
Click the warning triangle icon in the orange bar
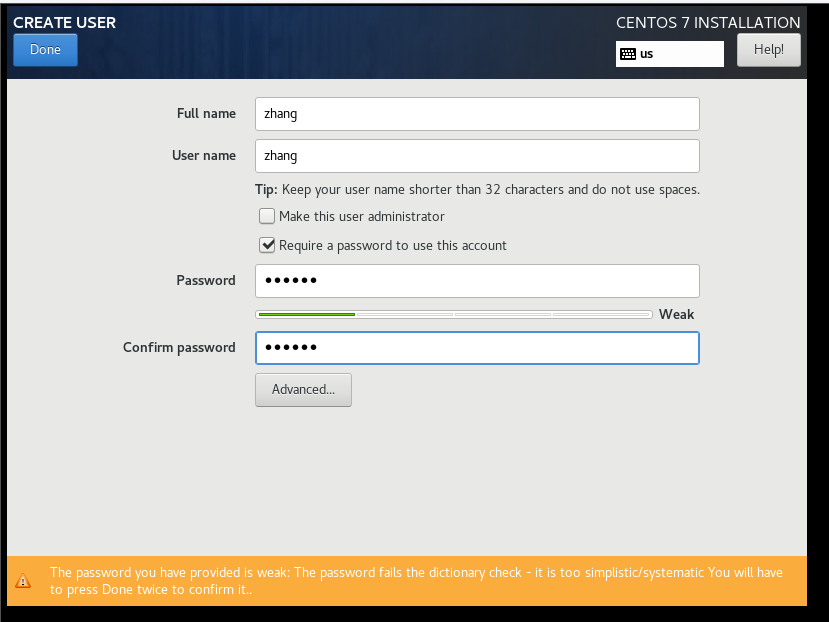(23, 581)
